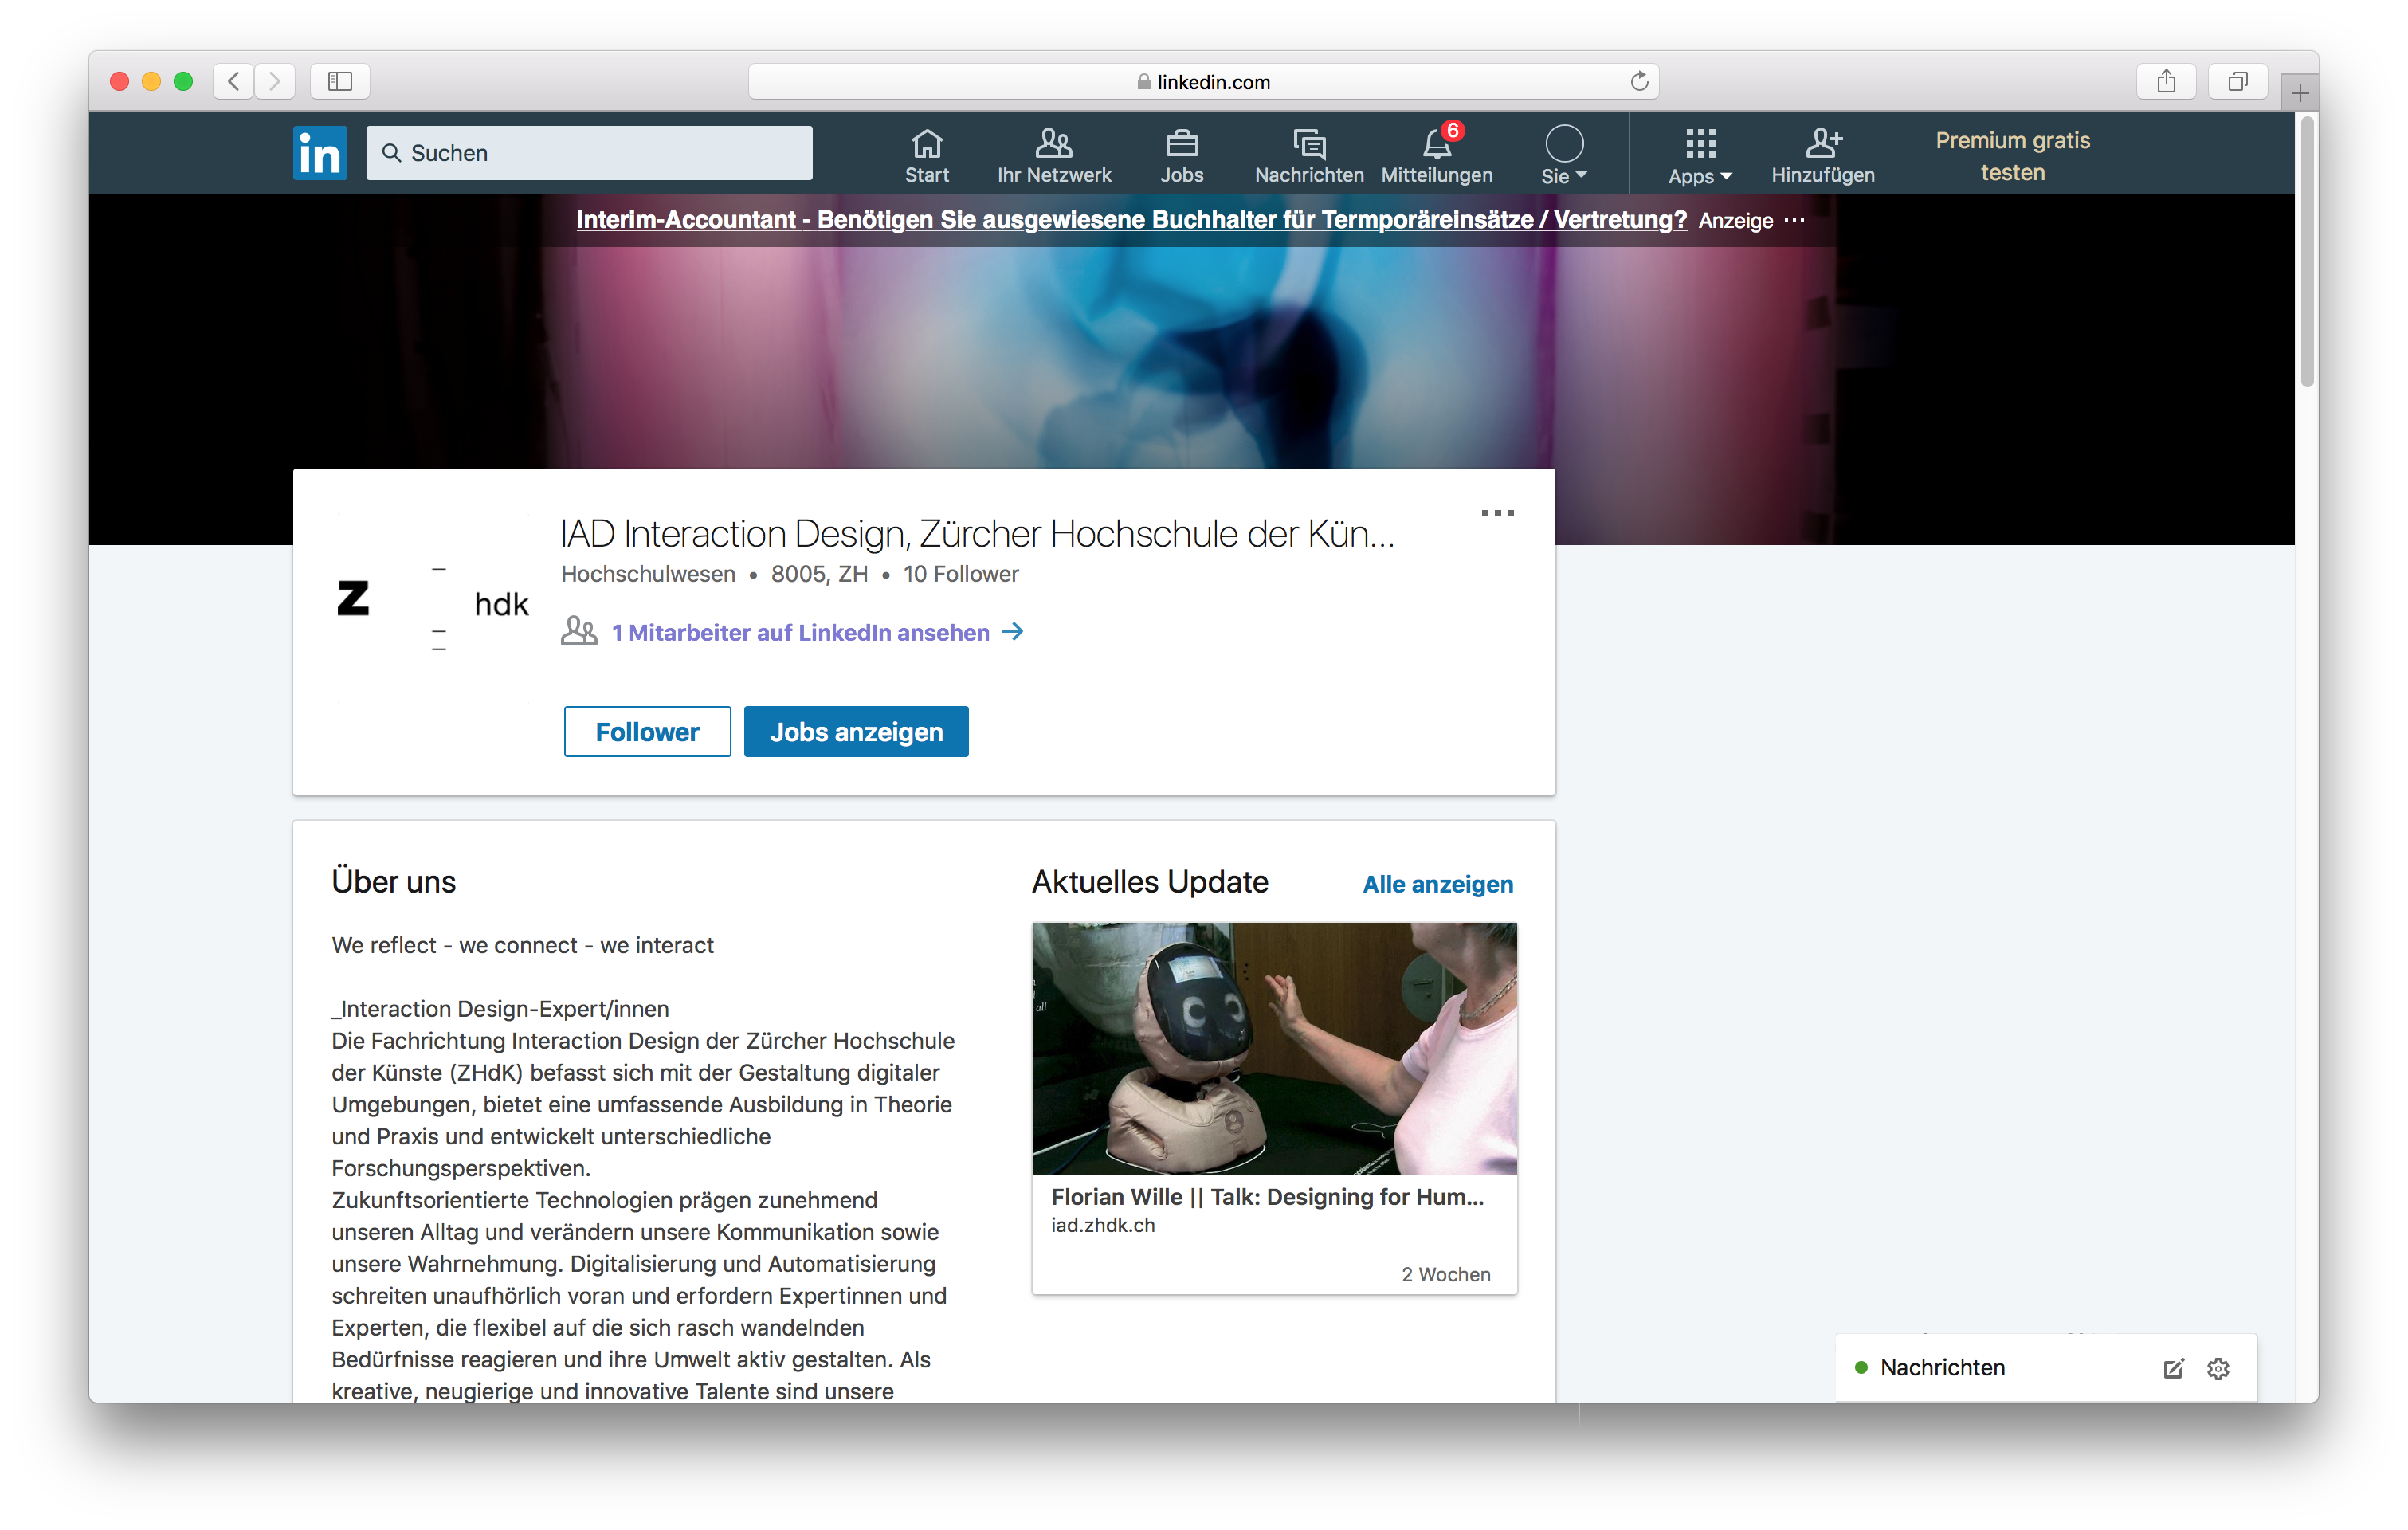Open the Interim-Accountant ad link
The image size is (2408, 1530).
tap(1131, 220)
